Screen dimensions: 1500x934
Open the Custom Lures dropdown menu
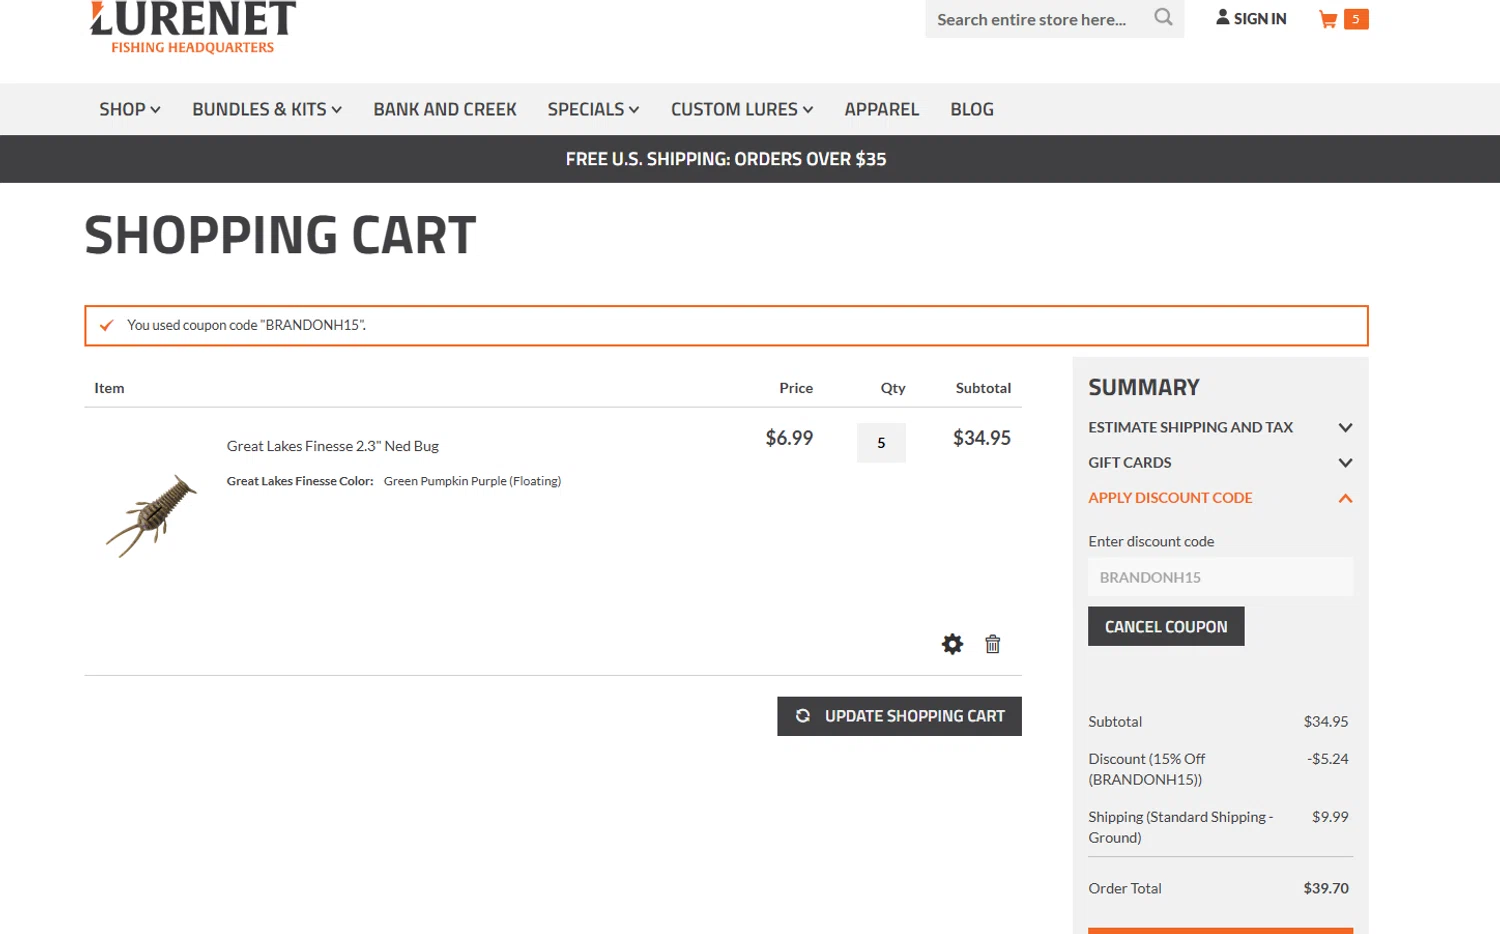coord(741,109)
